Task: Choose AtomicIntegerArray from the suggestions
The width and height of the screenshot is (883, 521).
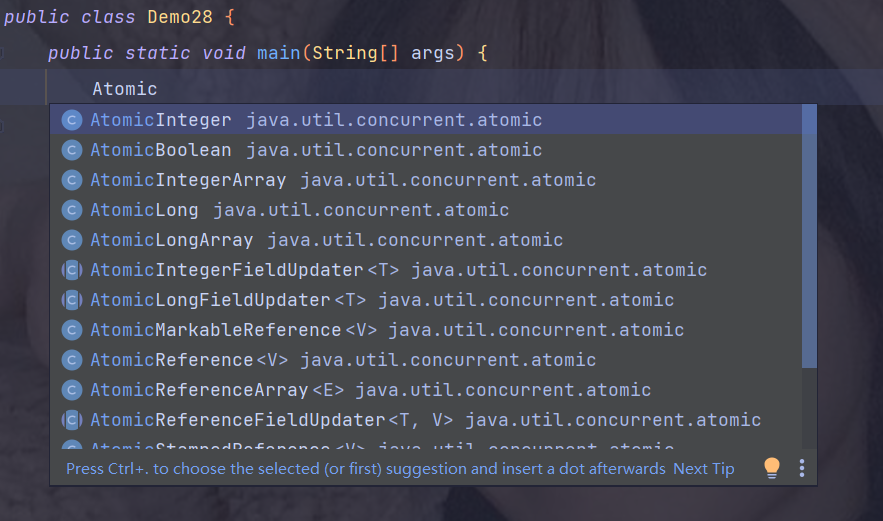Action: [x=188, y=180]
